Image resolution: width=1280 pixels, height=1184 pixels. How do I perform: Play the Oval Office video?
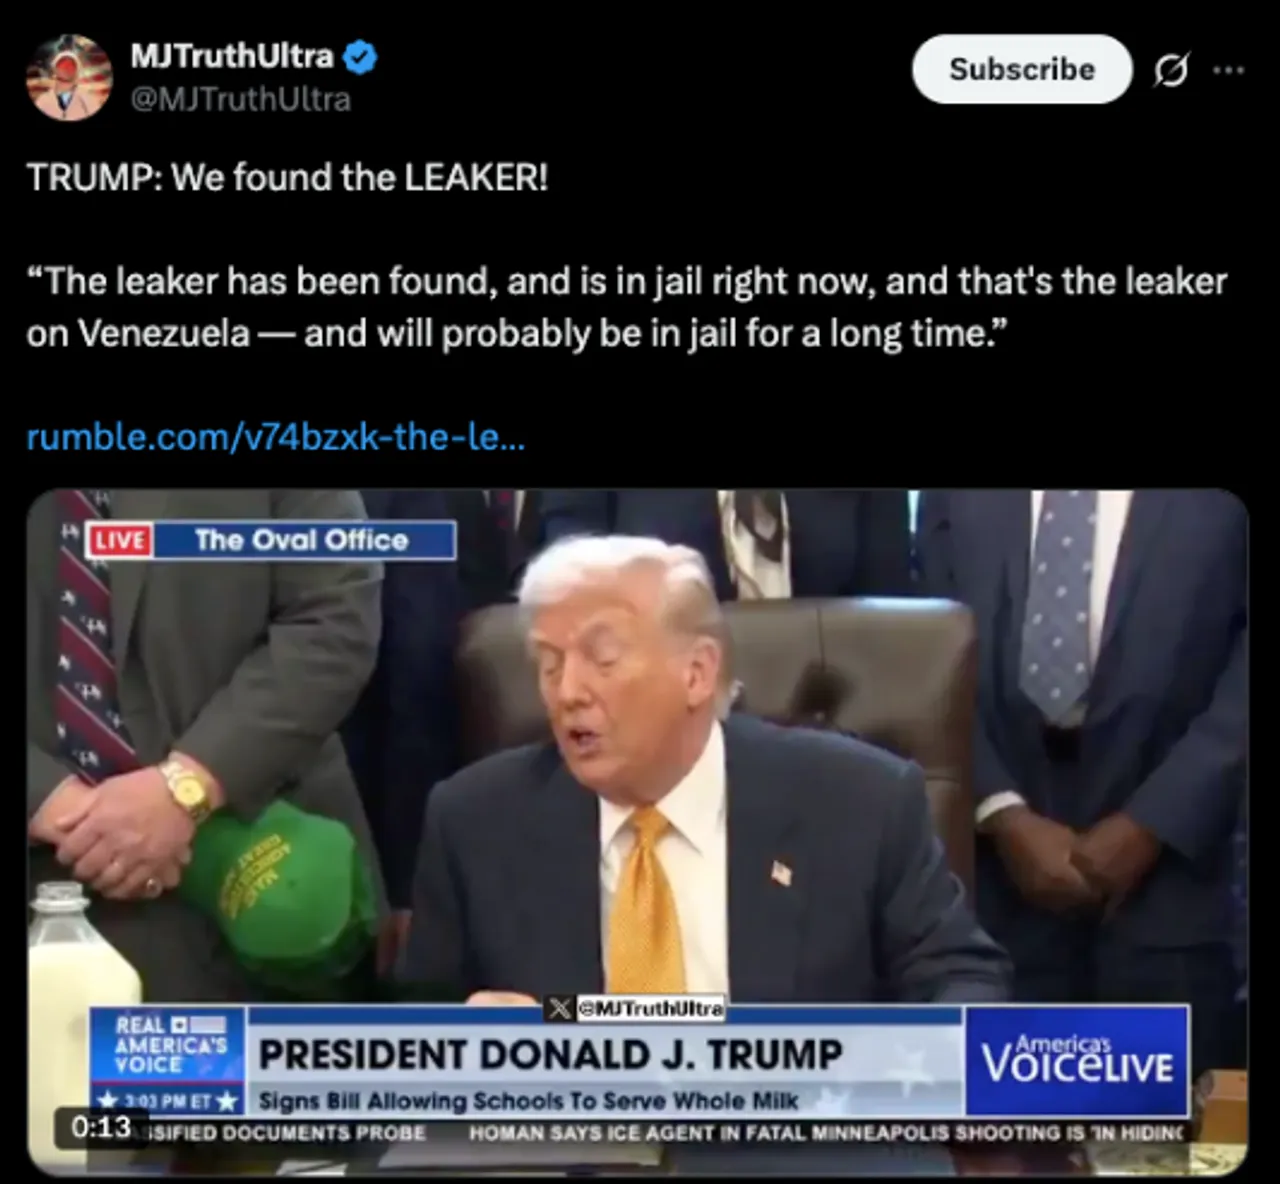(x=637, y=831)
